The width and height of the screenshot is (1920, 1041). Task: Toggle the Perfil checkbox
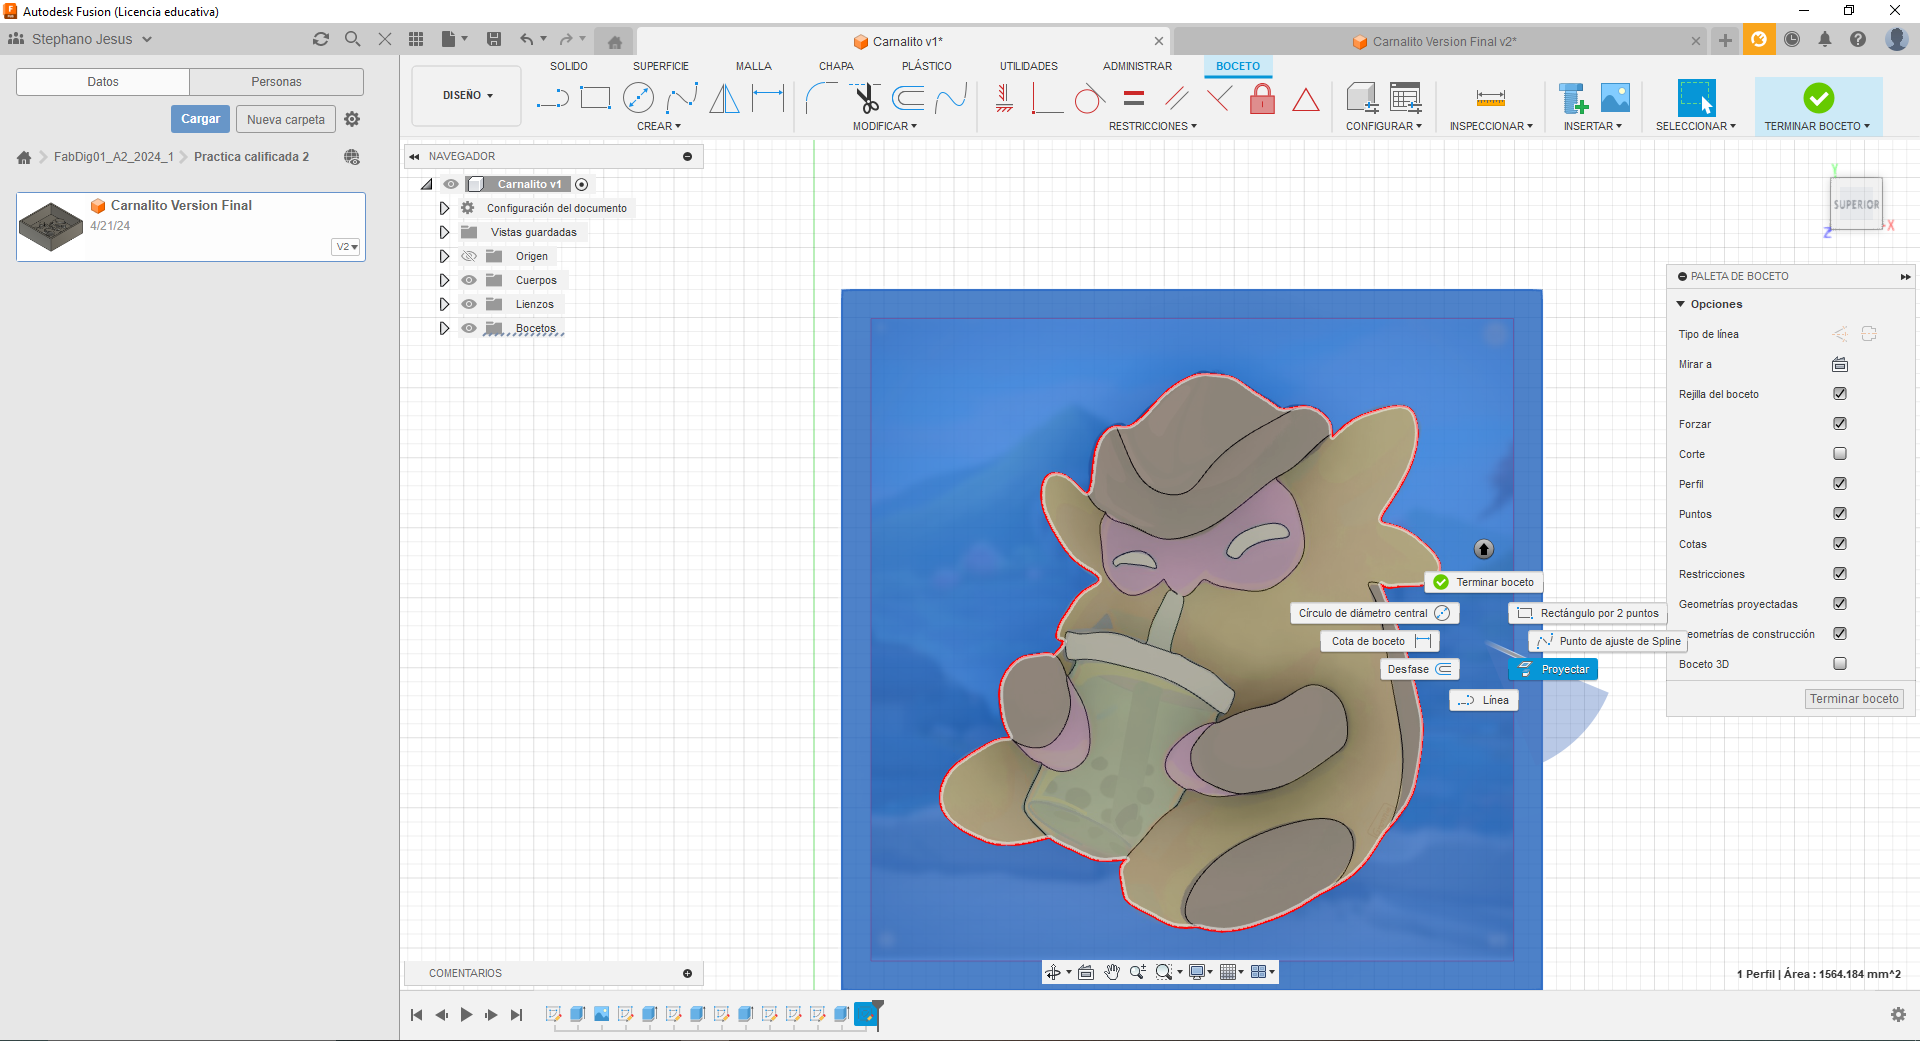tap(1840, 484)
